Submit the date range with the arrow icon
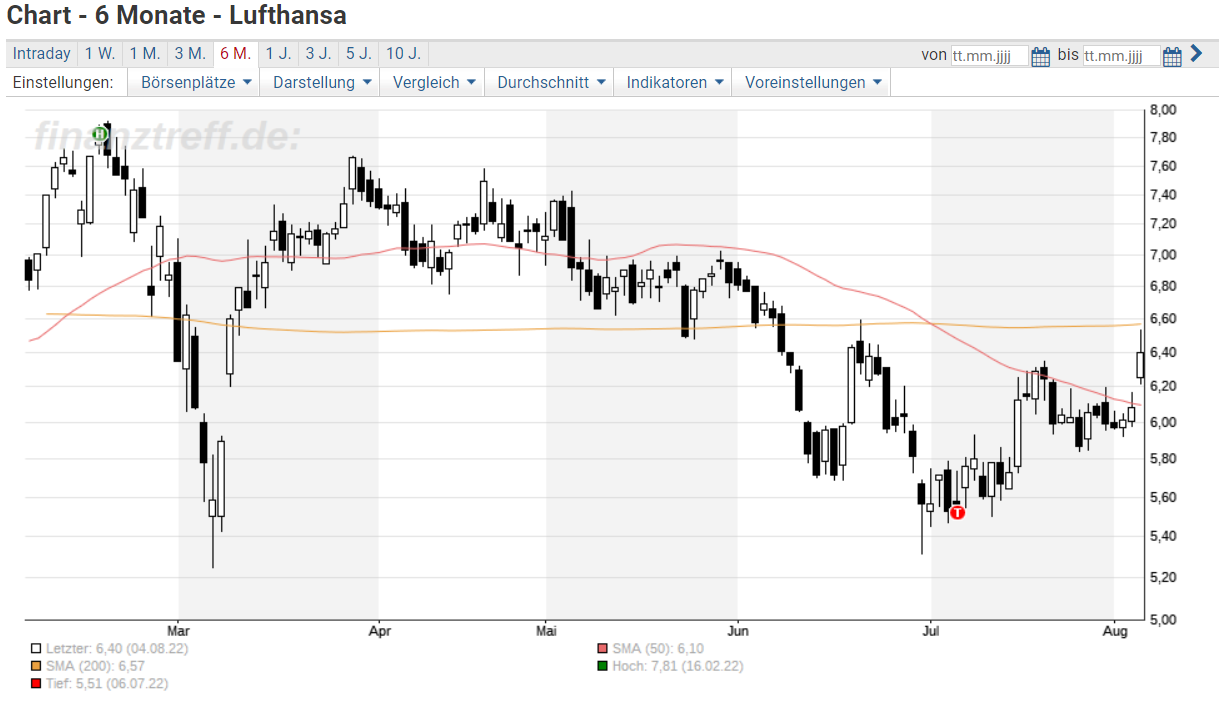The image size is (1229, 708). click(x=1196, y=54)
